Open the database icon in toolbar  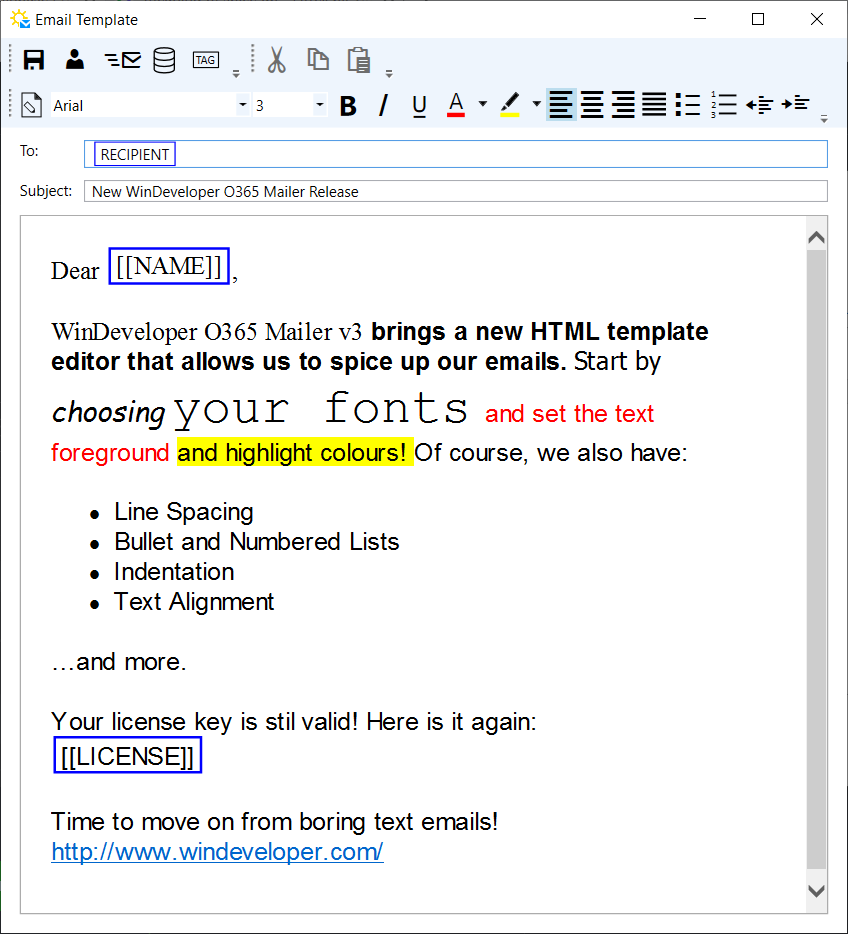164,60
